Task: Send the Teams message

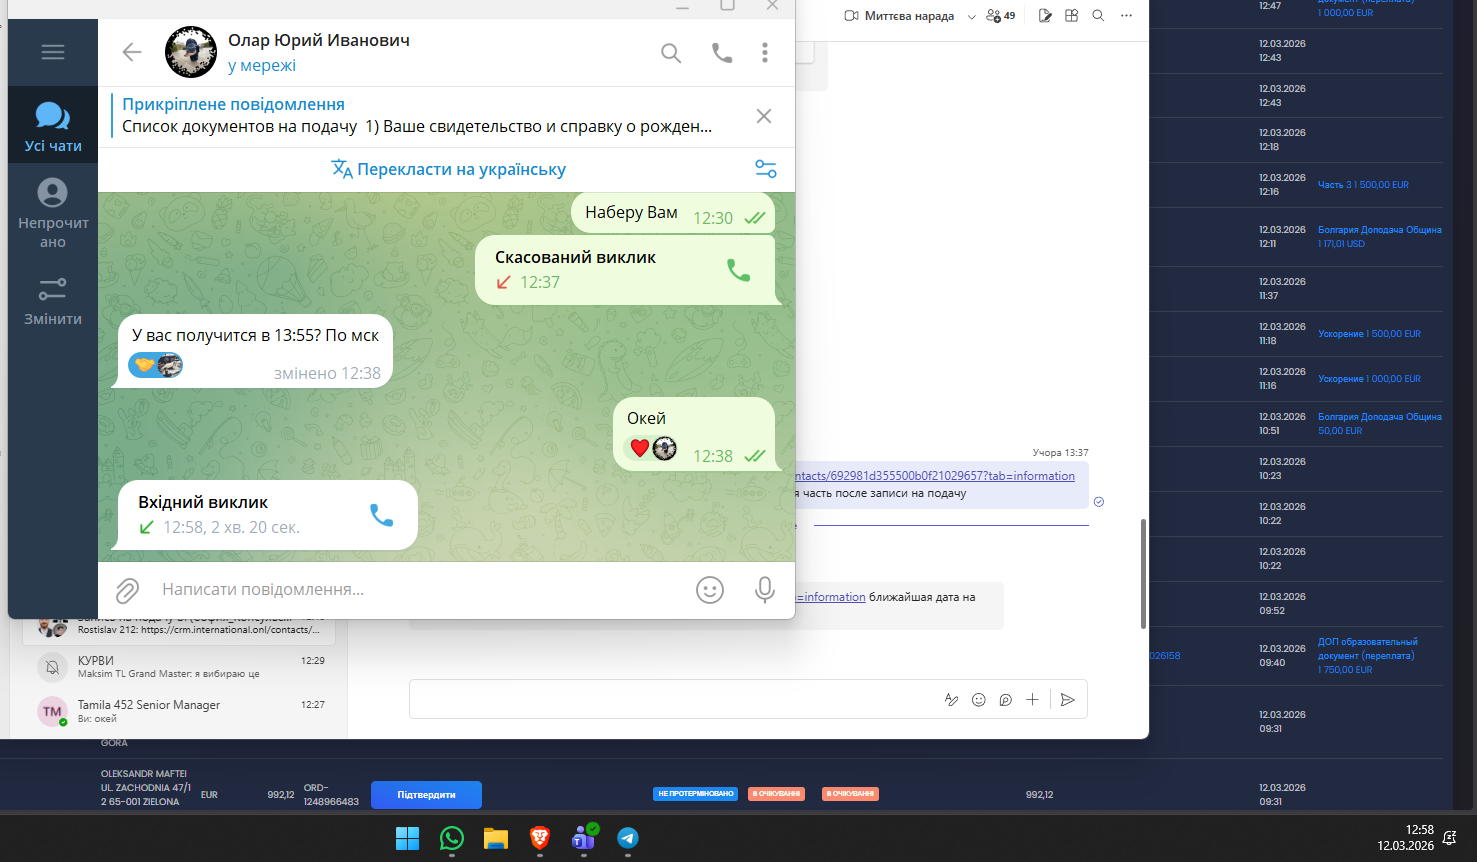Action: coord(1068,700)
